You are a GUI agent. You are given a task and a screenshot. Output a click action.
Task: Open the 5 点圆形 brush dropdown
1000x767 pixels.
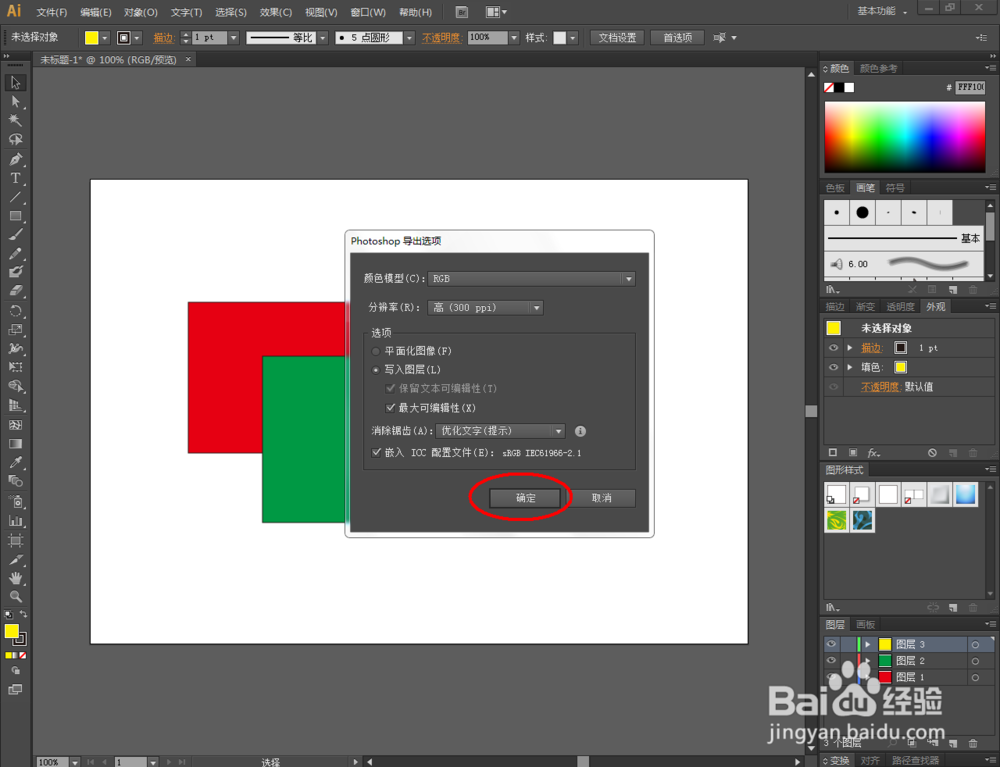pyautogui.click(x=409, y=38)
